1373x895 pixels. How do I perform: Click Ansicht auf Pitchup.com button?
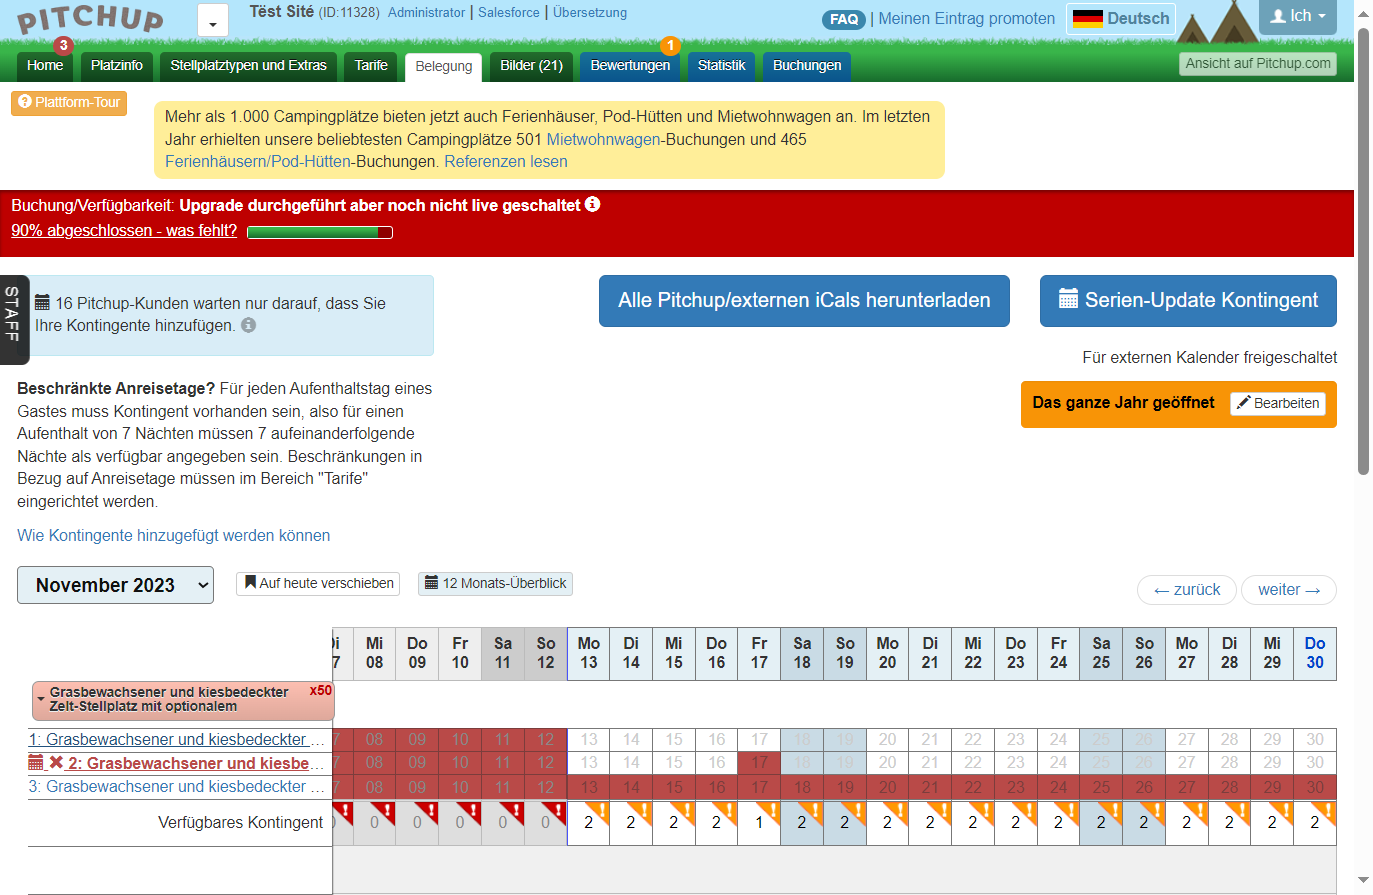click(x=1258, y=64)
